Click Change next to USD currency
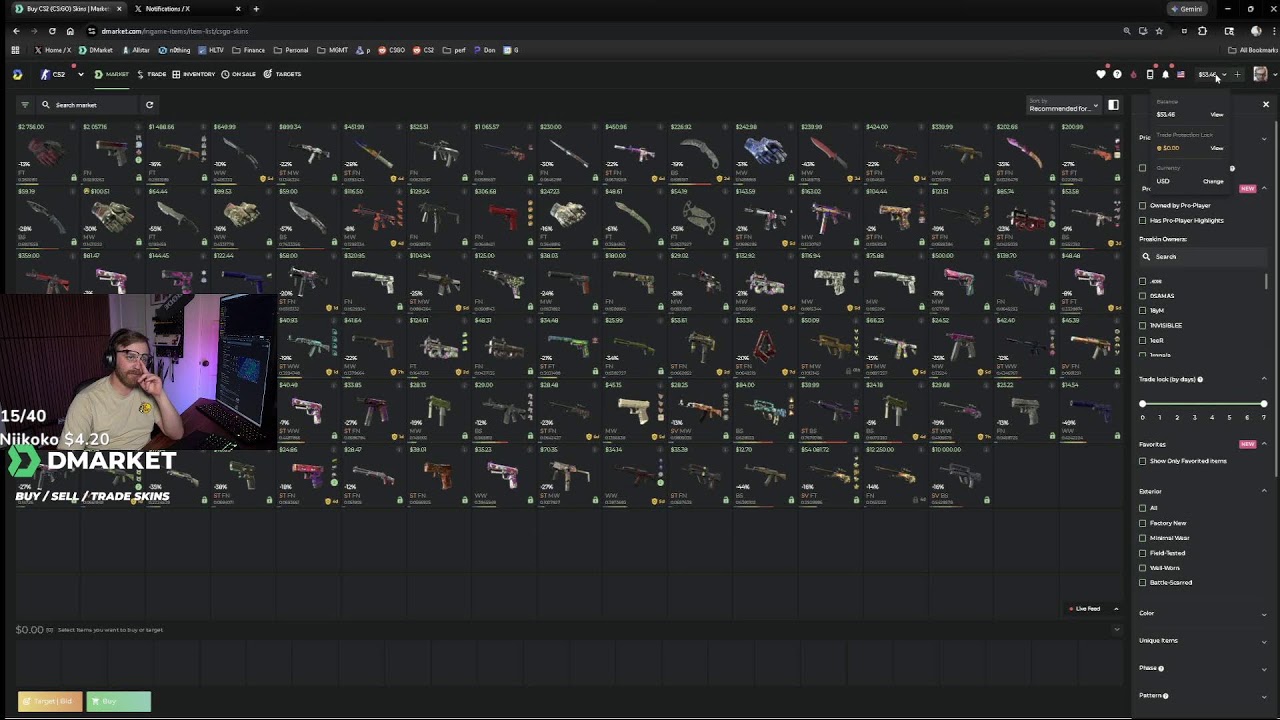The height and width of the screenshot is (720, 1280). pos(1213,182)
